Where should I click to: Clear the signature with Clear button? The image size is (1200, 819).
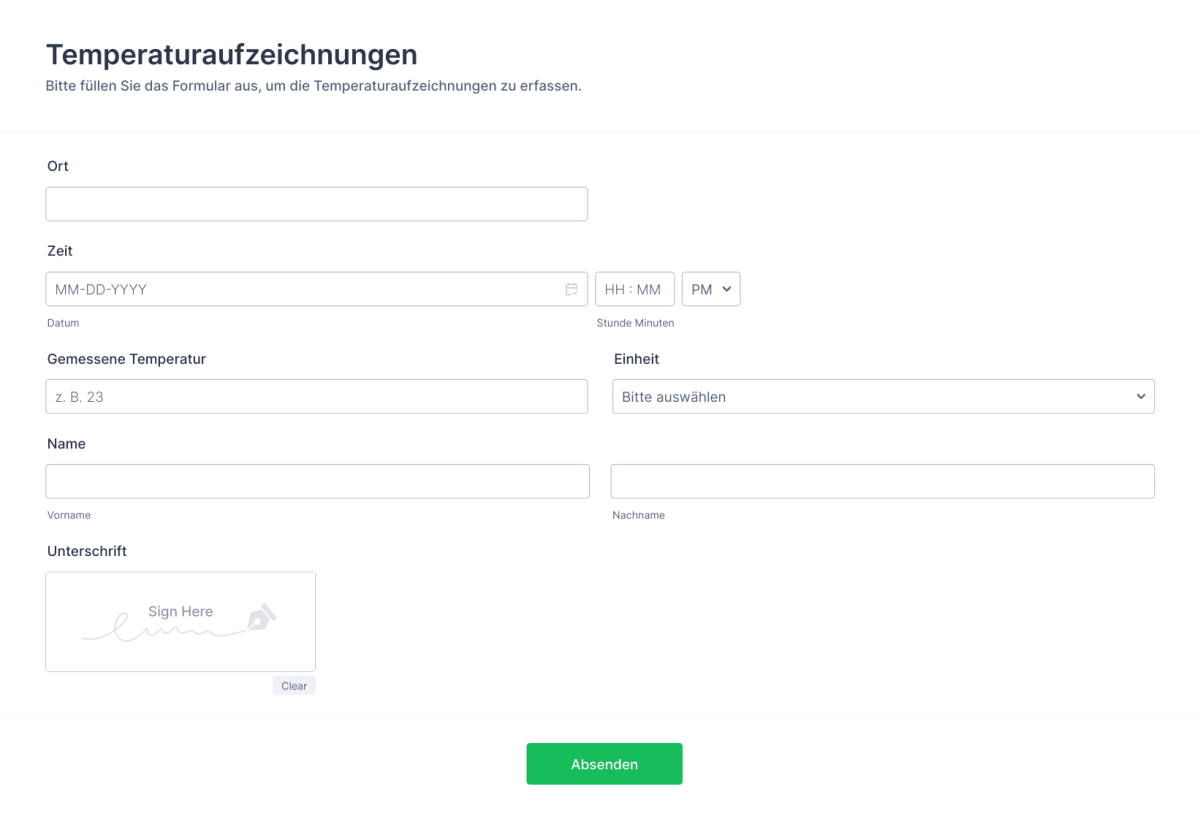click(x=294, y=685)
